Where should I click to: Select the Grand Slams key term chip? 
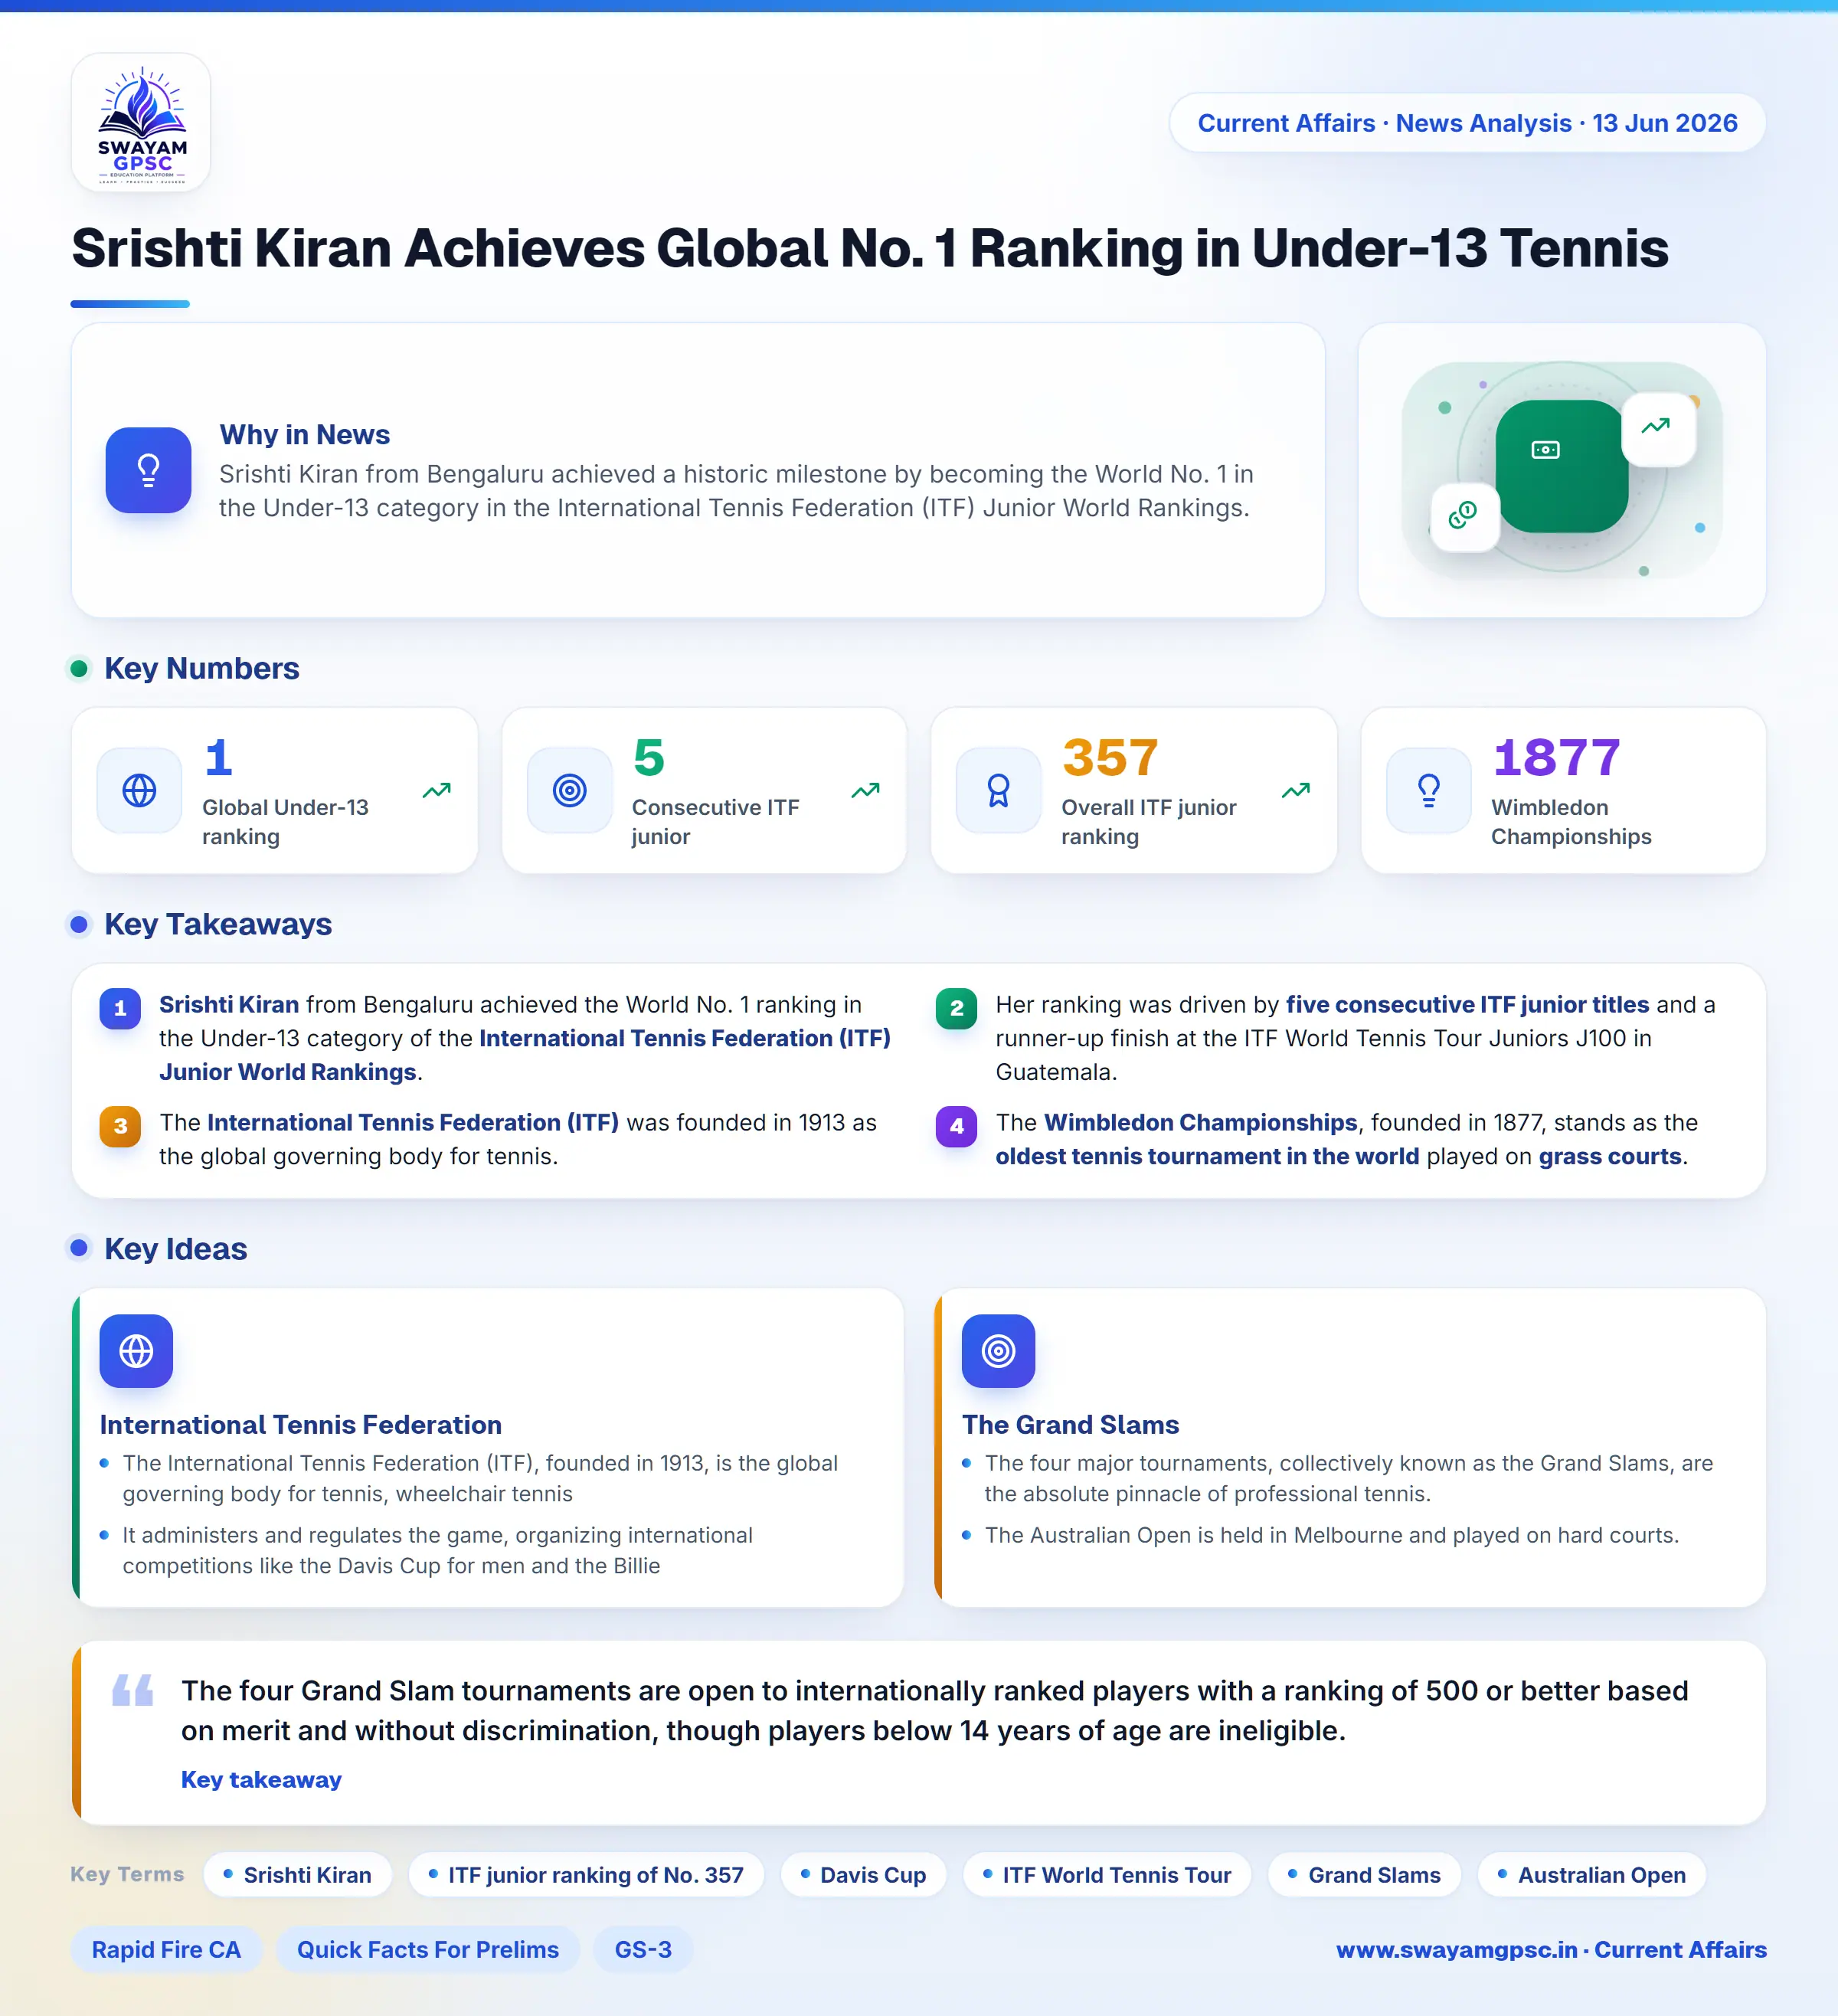click(x=1365, y=1875)
